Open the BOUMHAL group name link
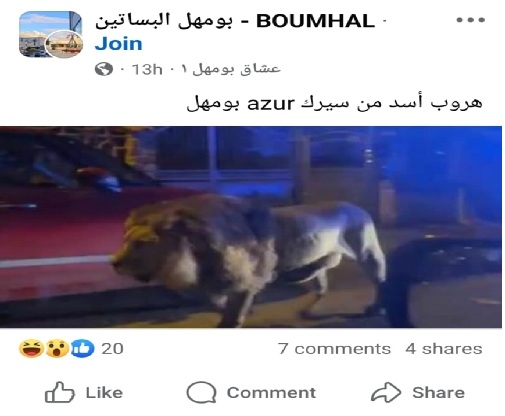 click(x=235, y=21)
